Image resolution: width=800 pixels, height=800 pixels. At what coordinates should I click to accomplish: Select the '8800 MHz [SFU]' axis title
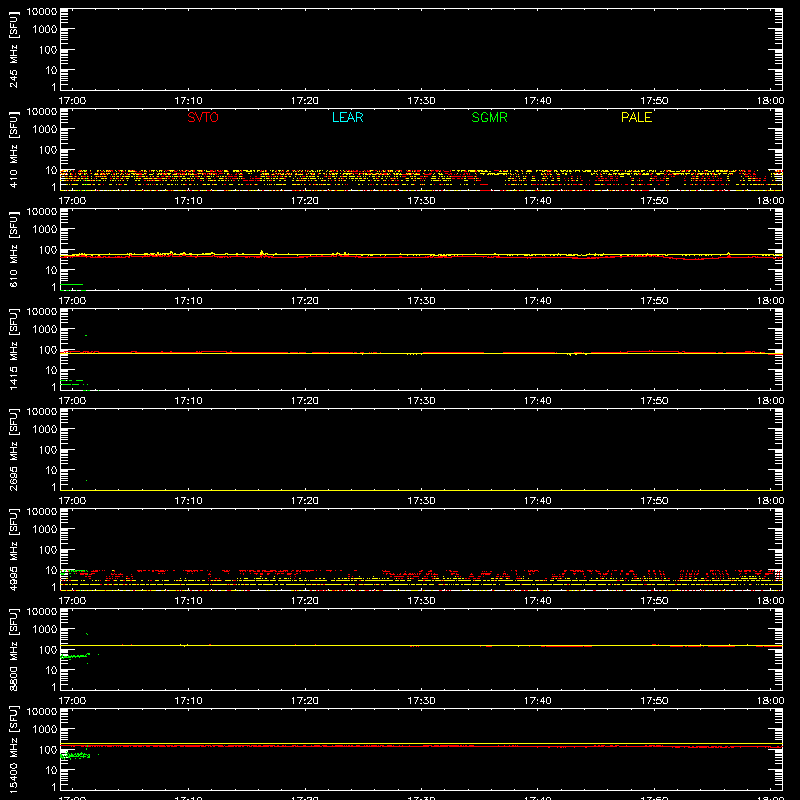pos(13,649)
